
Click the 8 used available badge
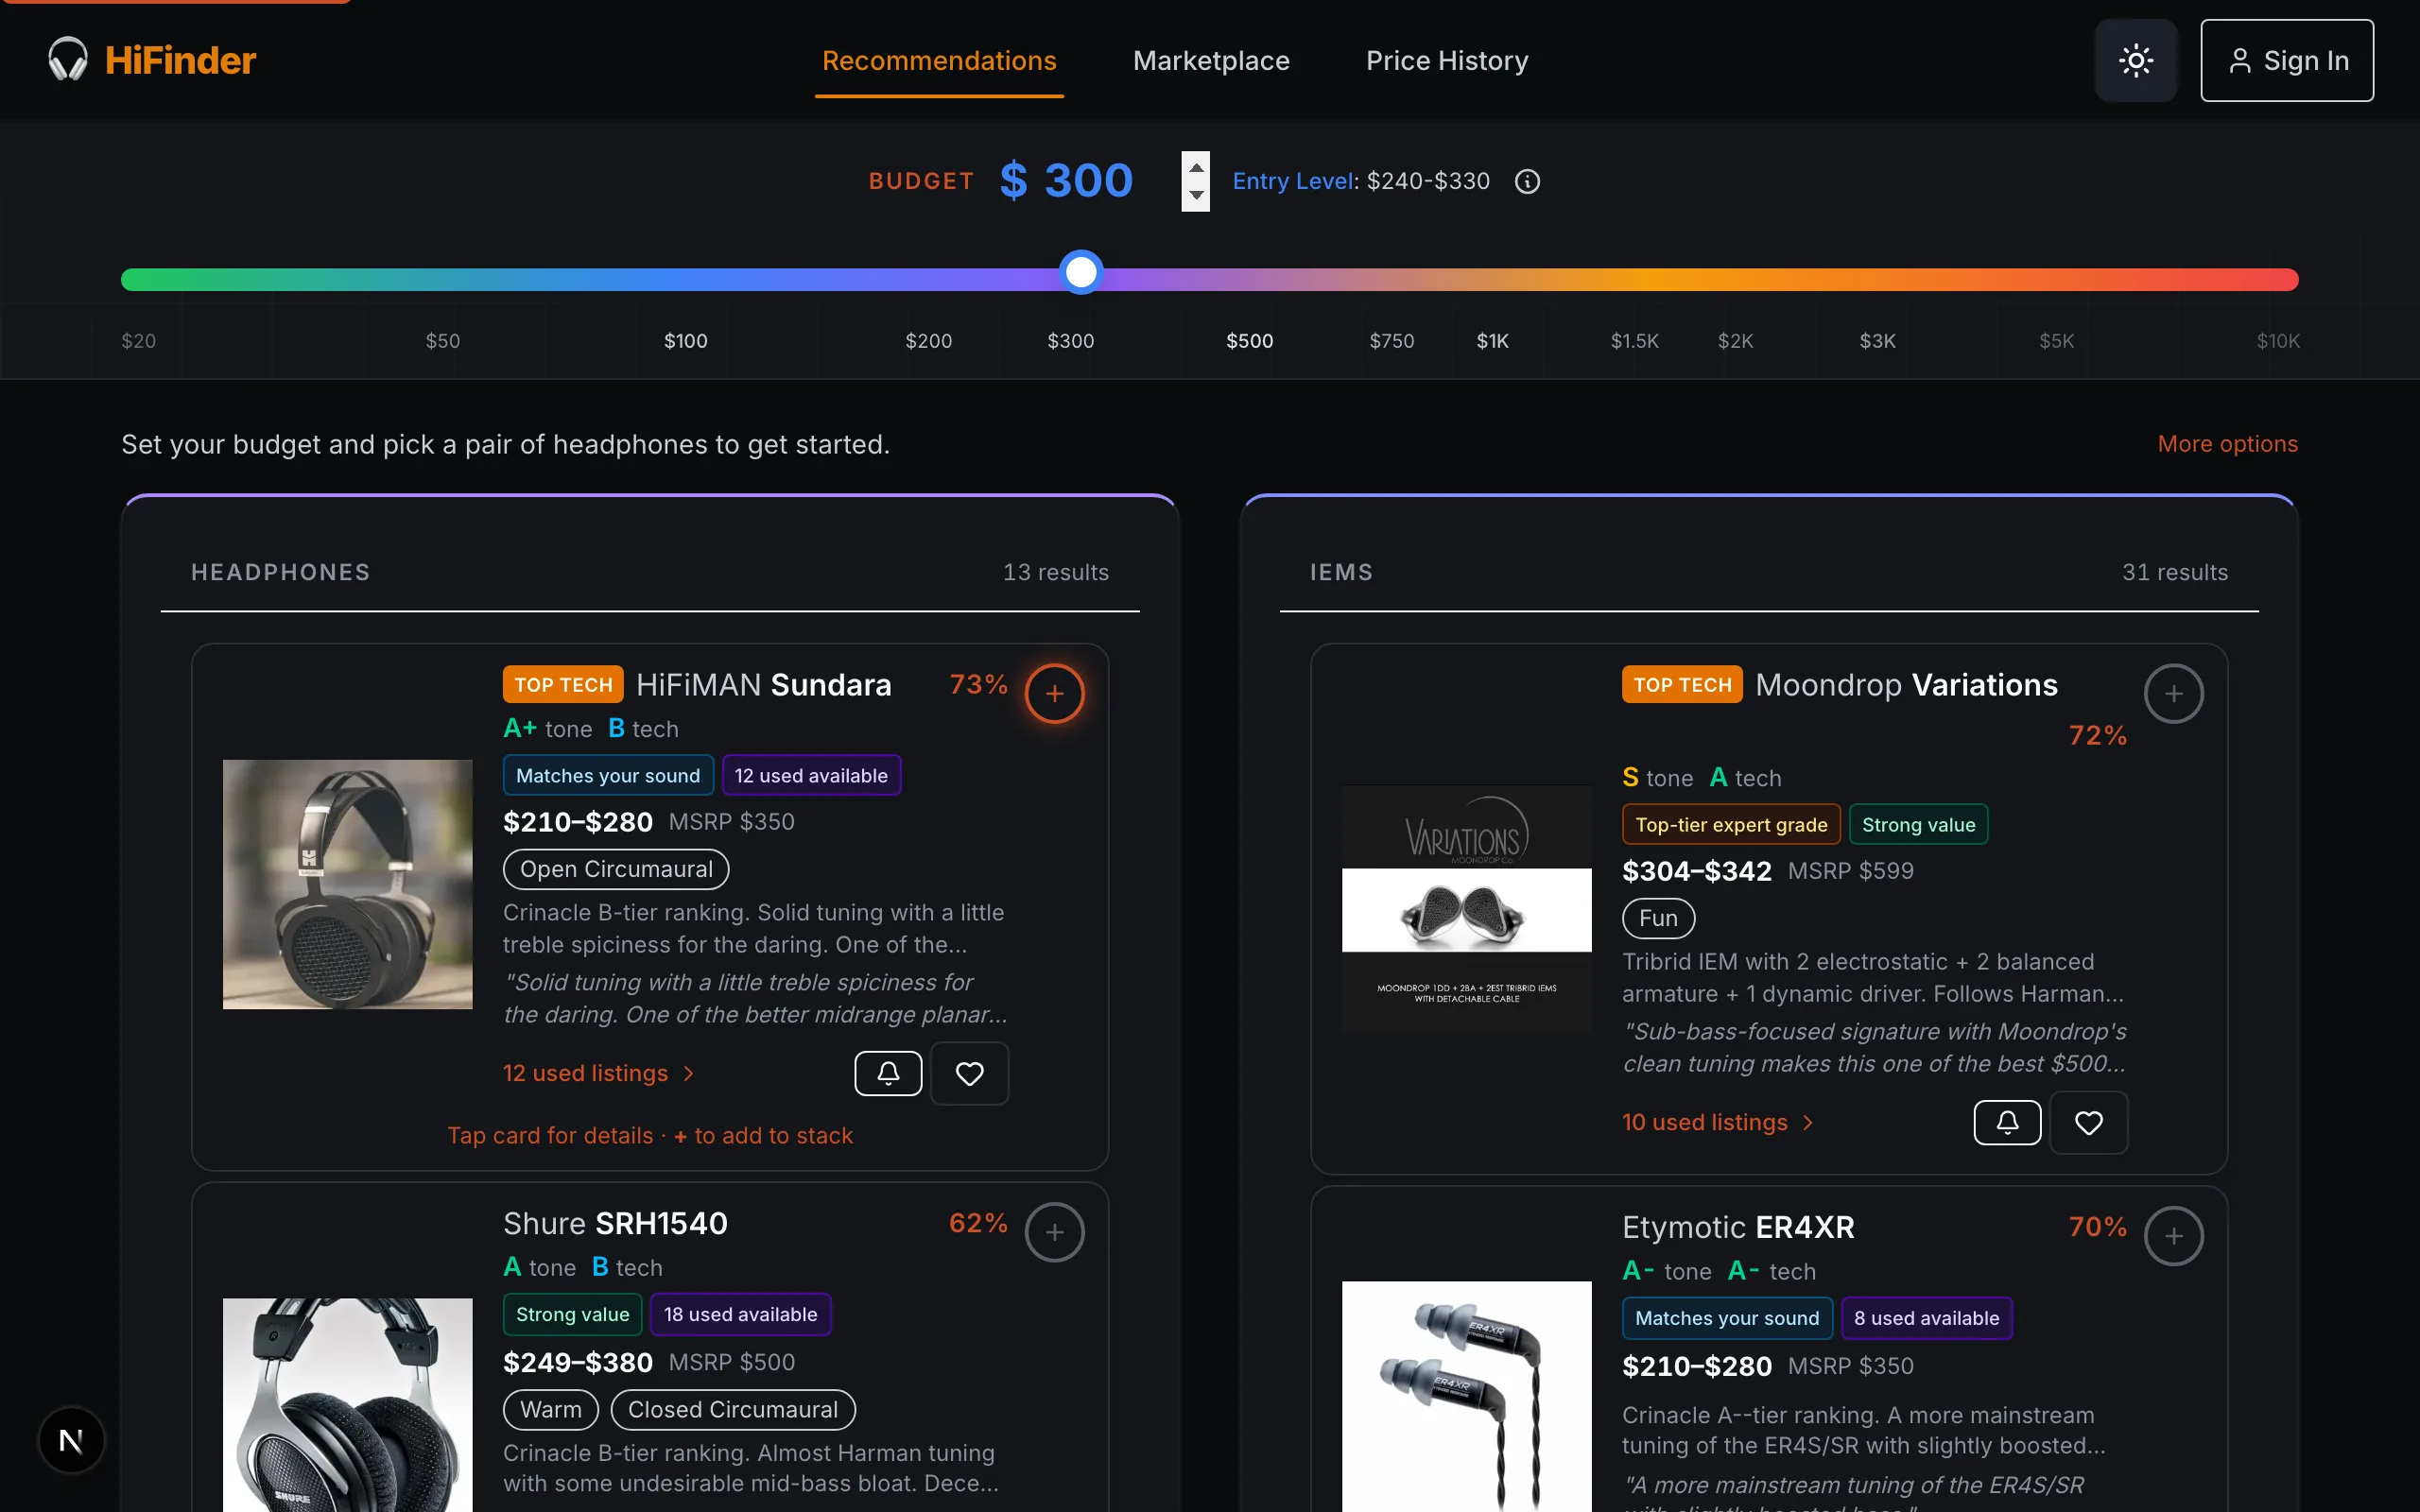click(x=1926, y=1318)
